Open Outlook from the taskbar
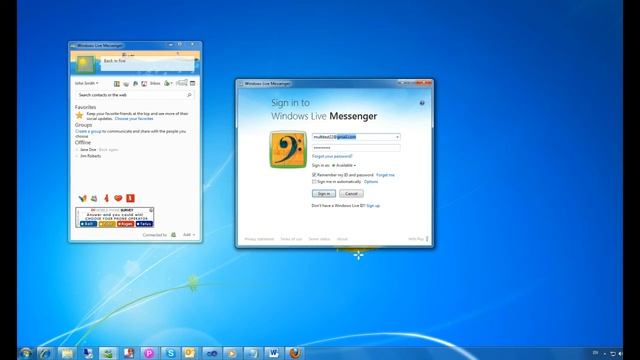The height and width of the screenshot is (360, 640). [190, 353]
